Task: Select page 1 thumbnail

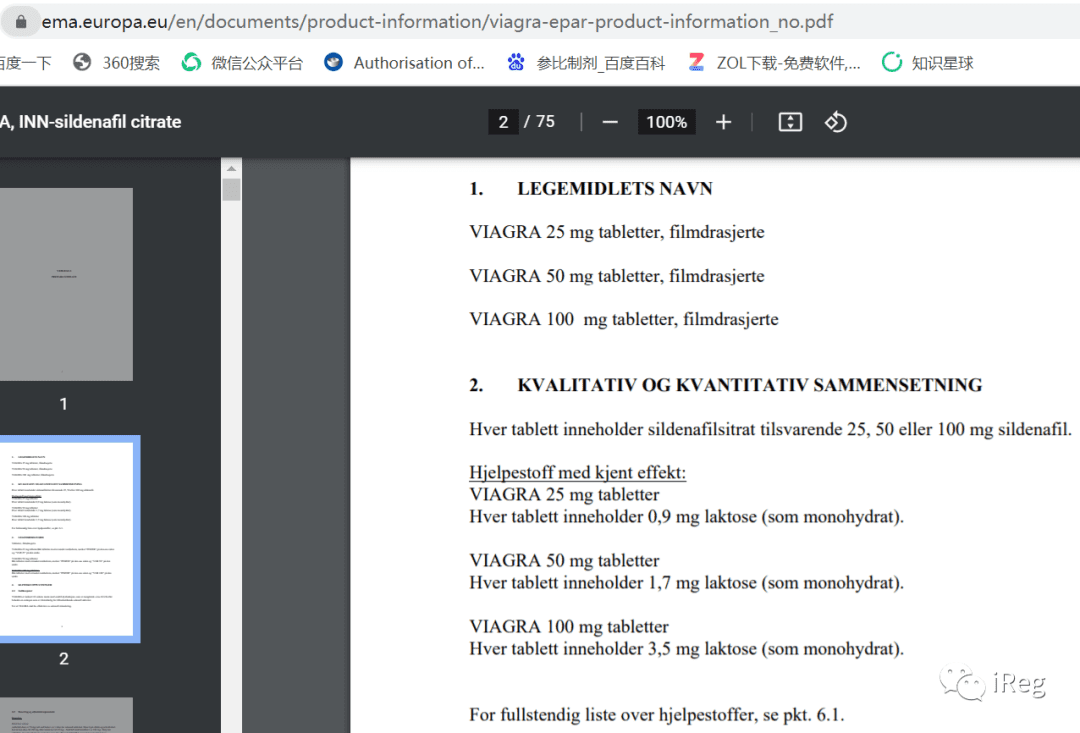Action: (66, 285)
